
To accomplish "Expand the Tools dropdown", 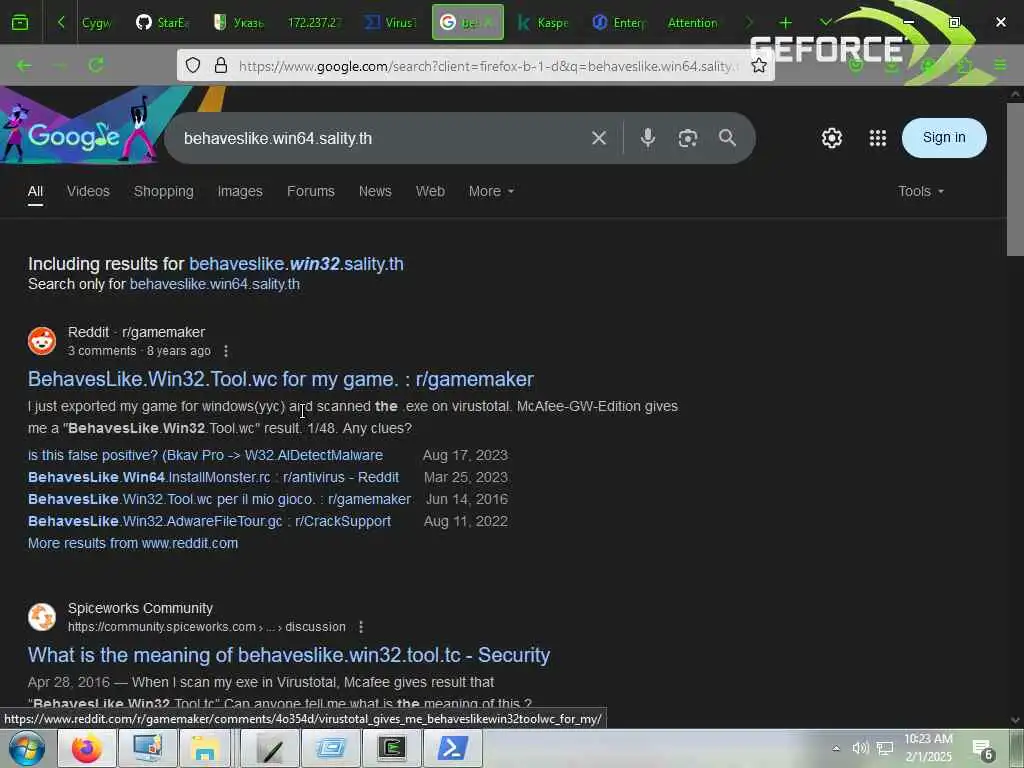I will click(921, 191).
